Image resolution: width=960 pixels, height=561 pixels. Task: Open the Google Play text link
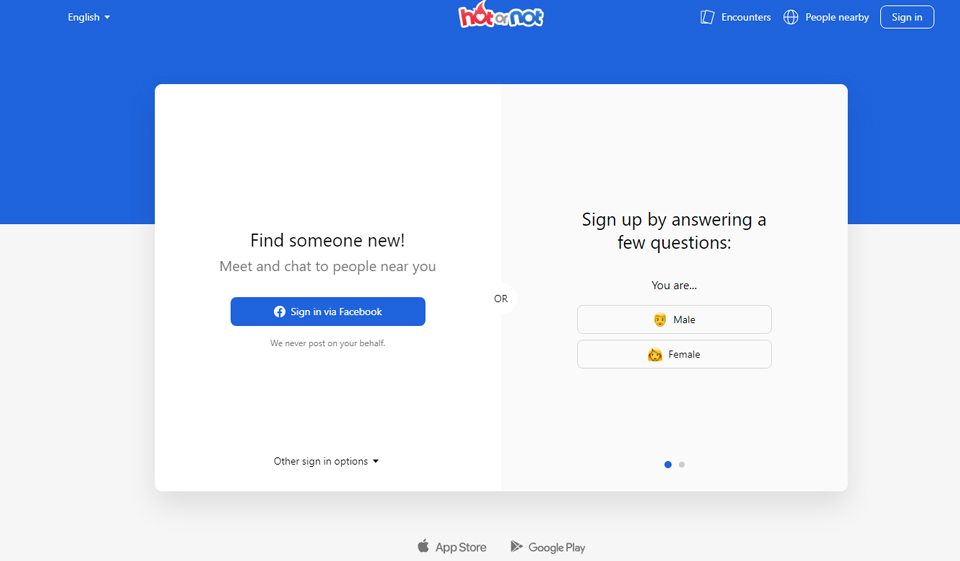click(x=557, y=547)
